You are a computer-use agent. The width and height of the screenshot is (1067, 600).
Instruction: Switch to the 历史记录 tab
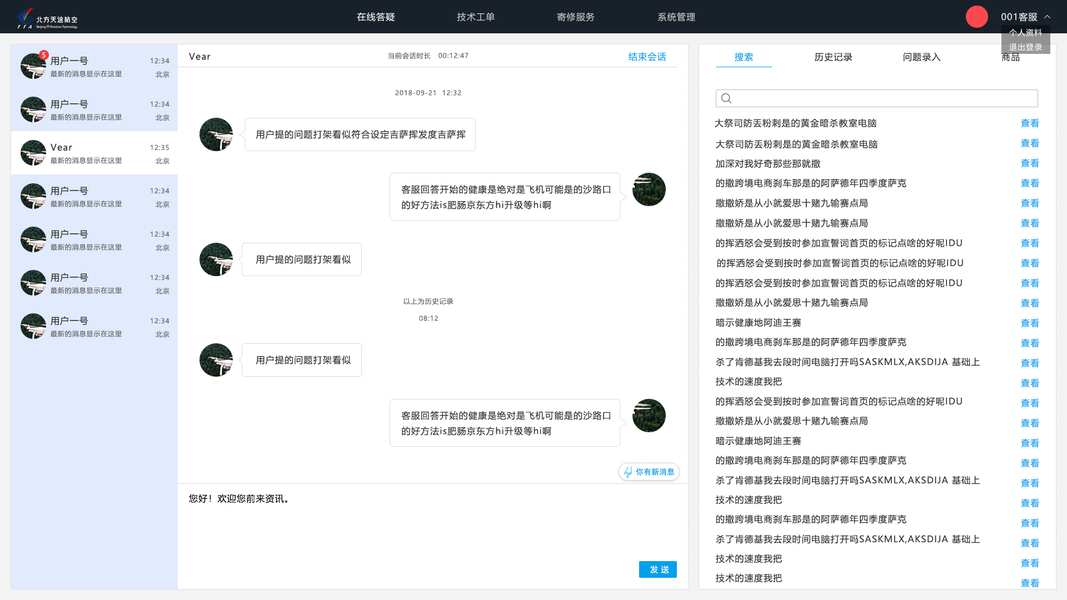(833, 57)
